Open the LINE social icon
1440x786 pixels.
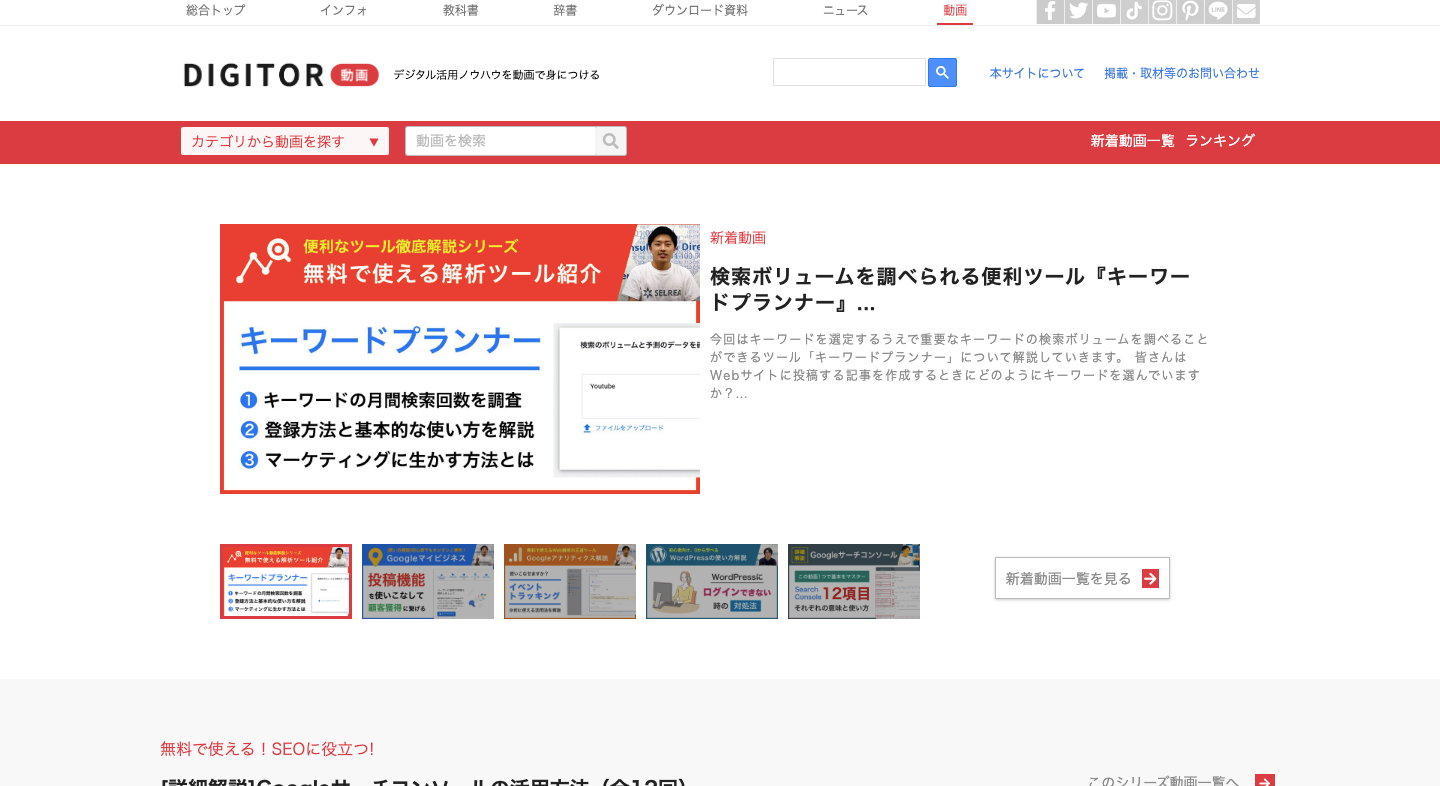click(x=1218, y=11)
